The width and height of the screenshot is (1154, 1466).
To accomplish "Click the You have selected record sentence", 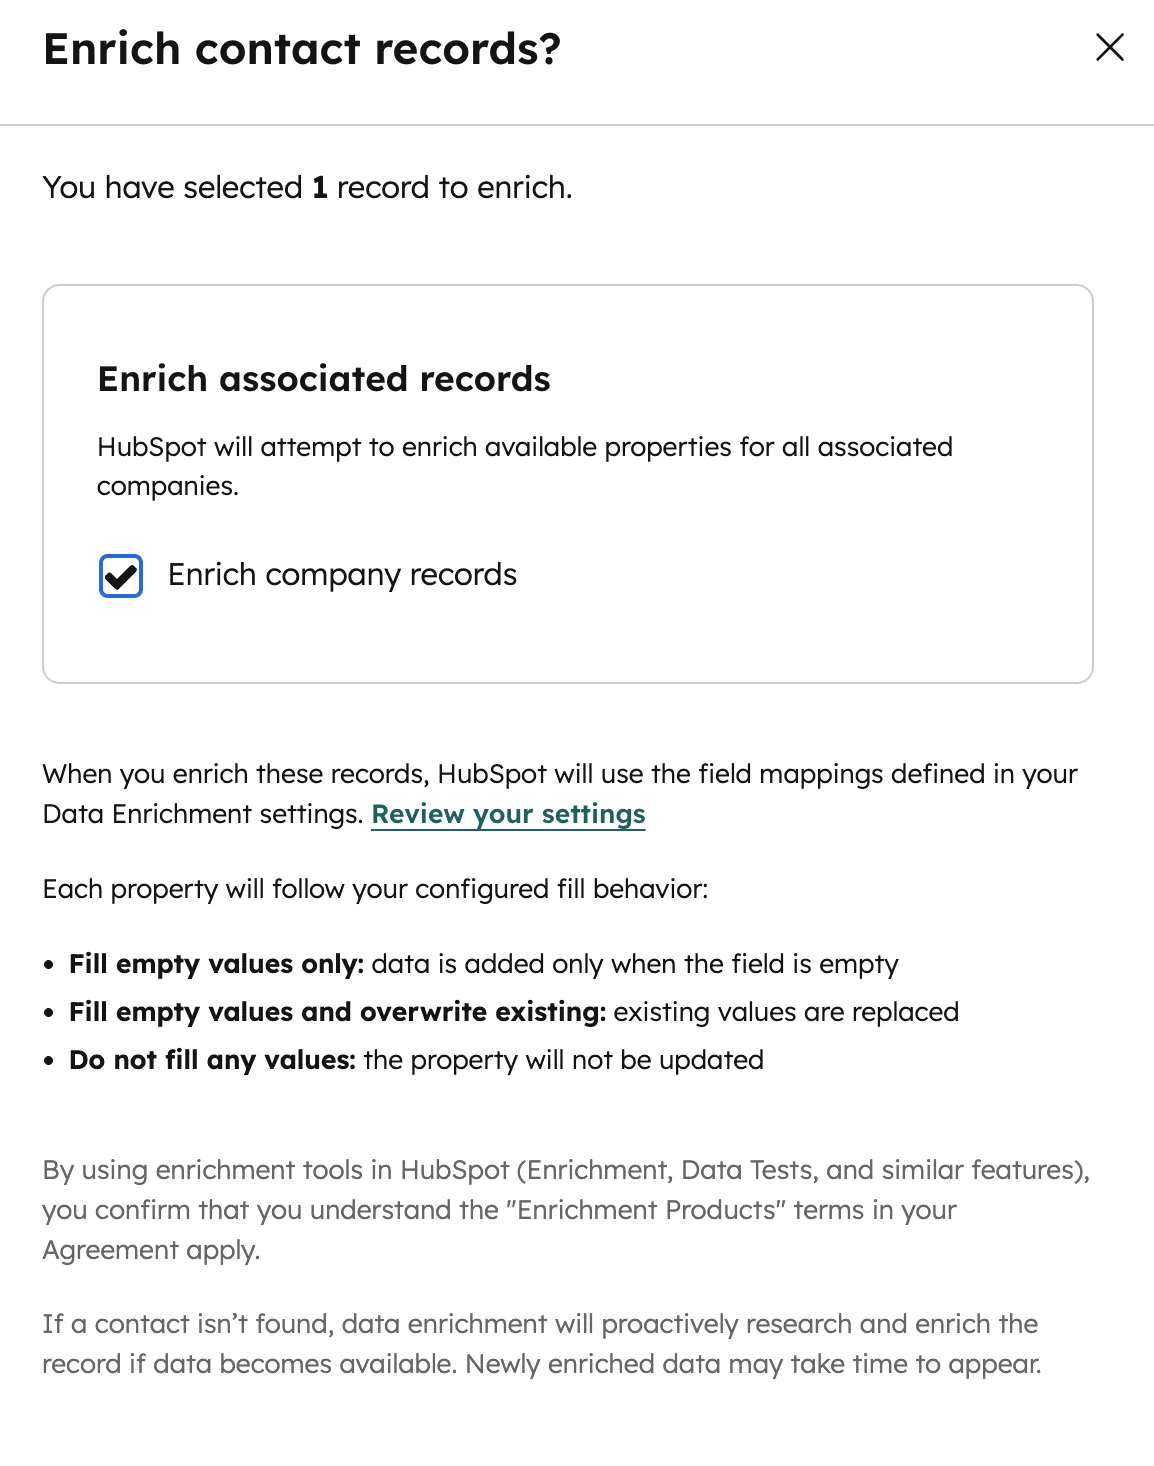I will pyautogui.click(x=307, y=187).
